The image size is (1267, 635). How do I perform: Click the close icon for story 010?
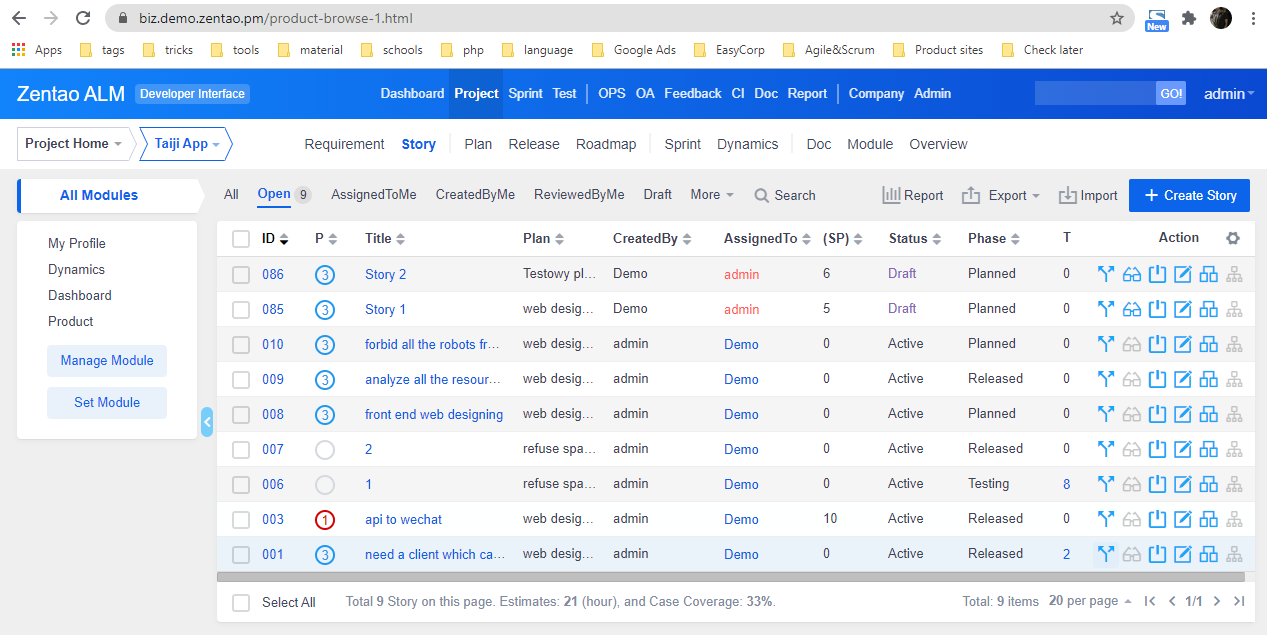click(x=1158, y=345)
